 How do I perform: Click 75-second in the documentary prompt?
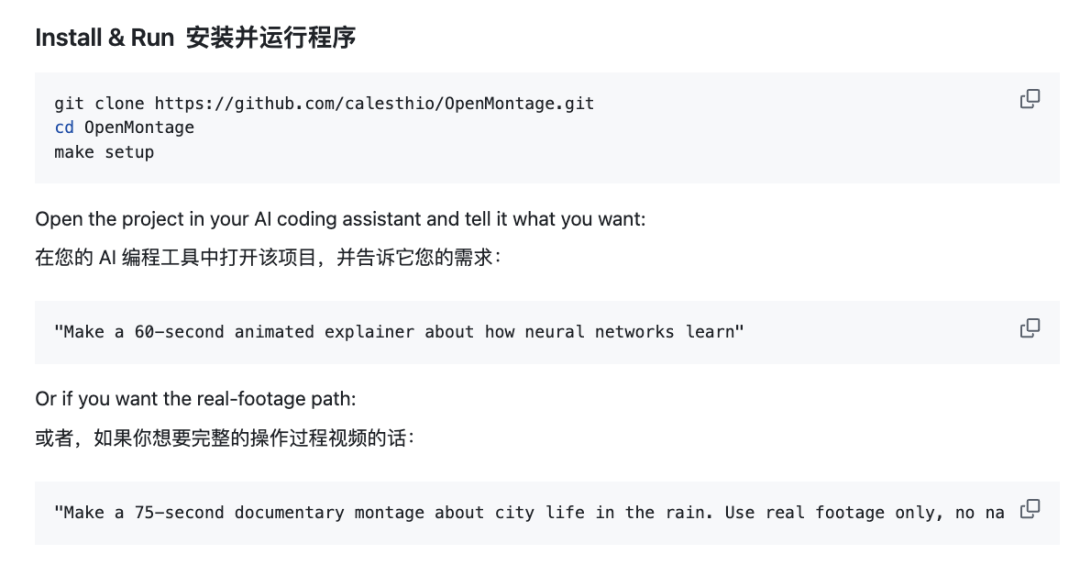tap(179, 513)
